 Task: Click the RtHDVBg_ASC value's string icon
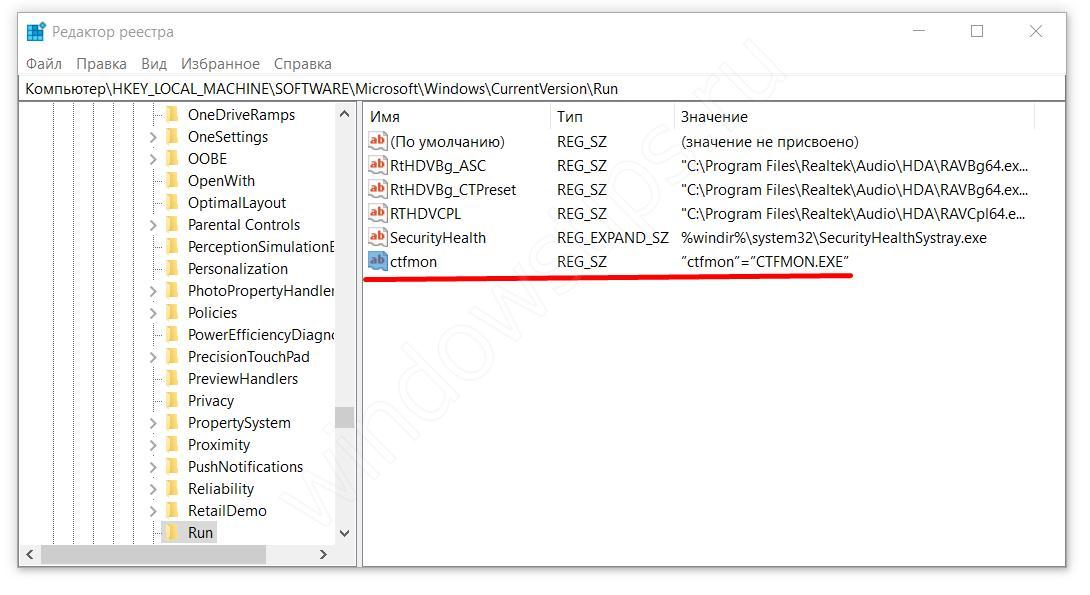point(377,165)
